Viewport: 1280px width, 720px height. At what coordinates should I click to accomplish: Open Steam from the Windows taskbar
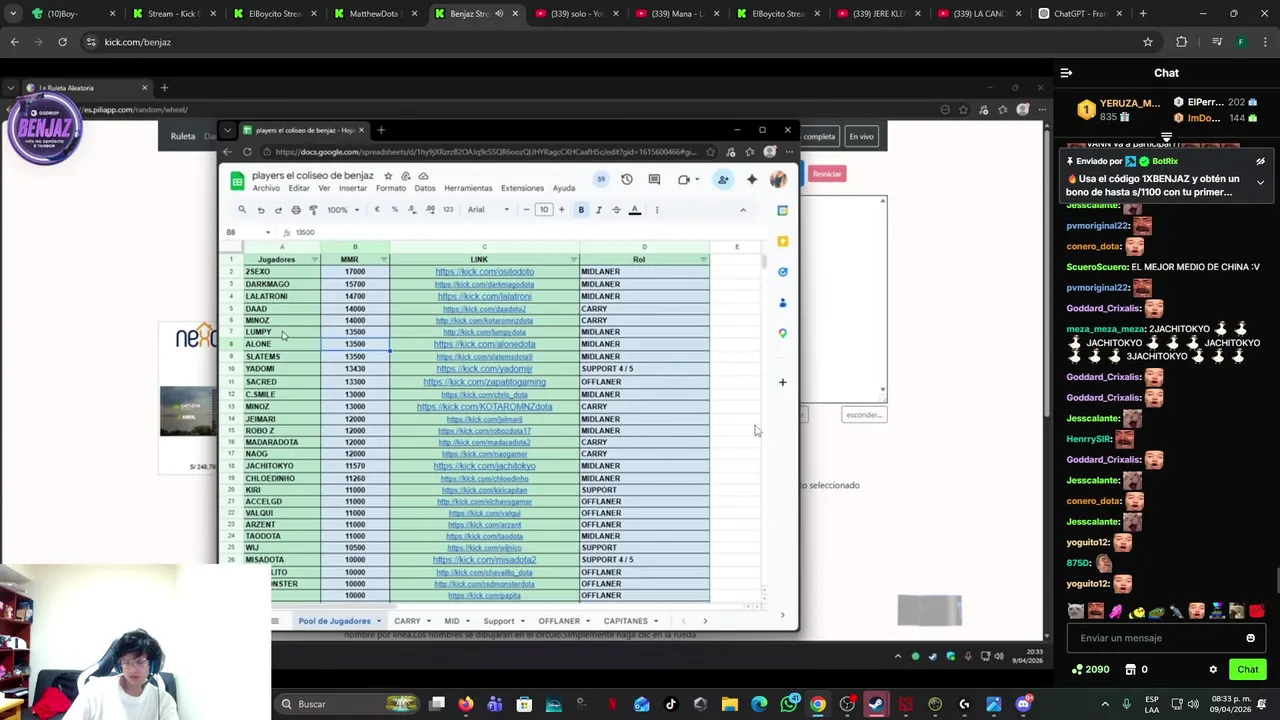(x=876, y=704)
